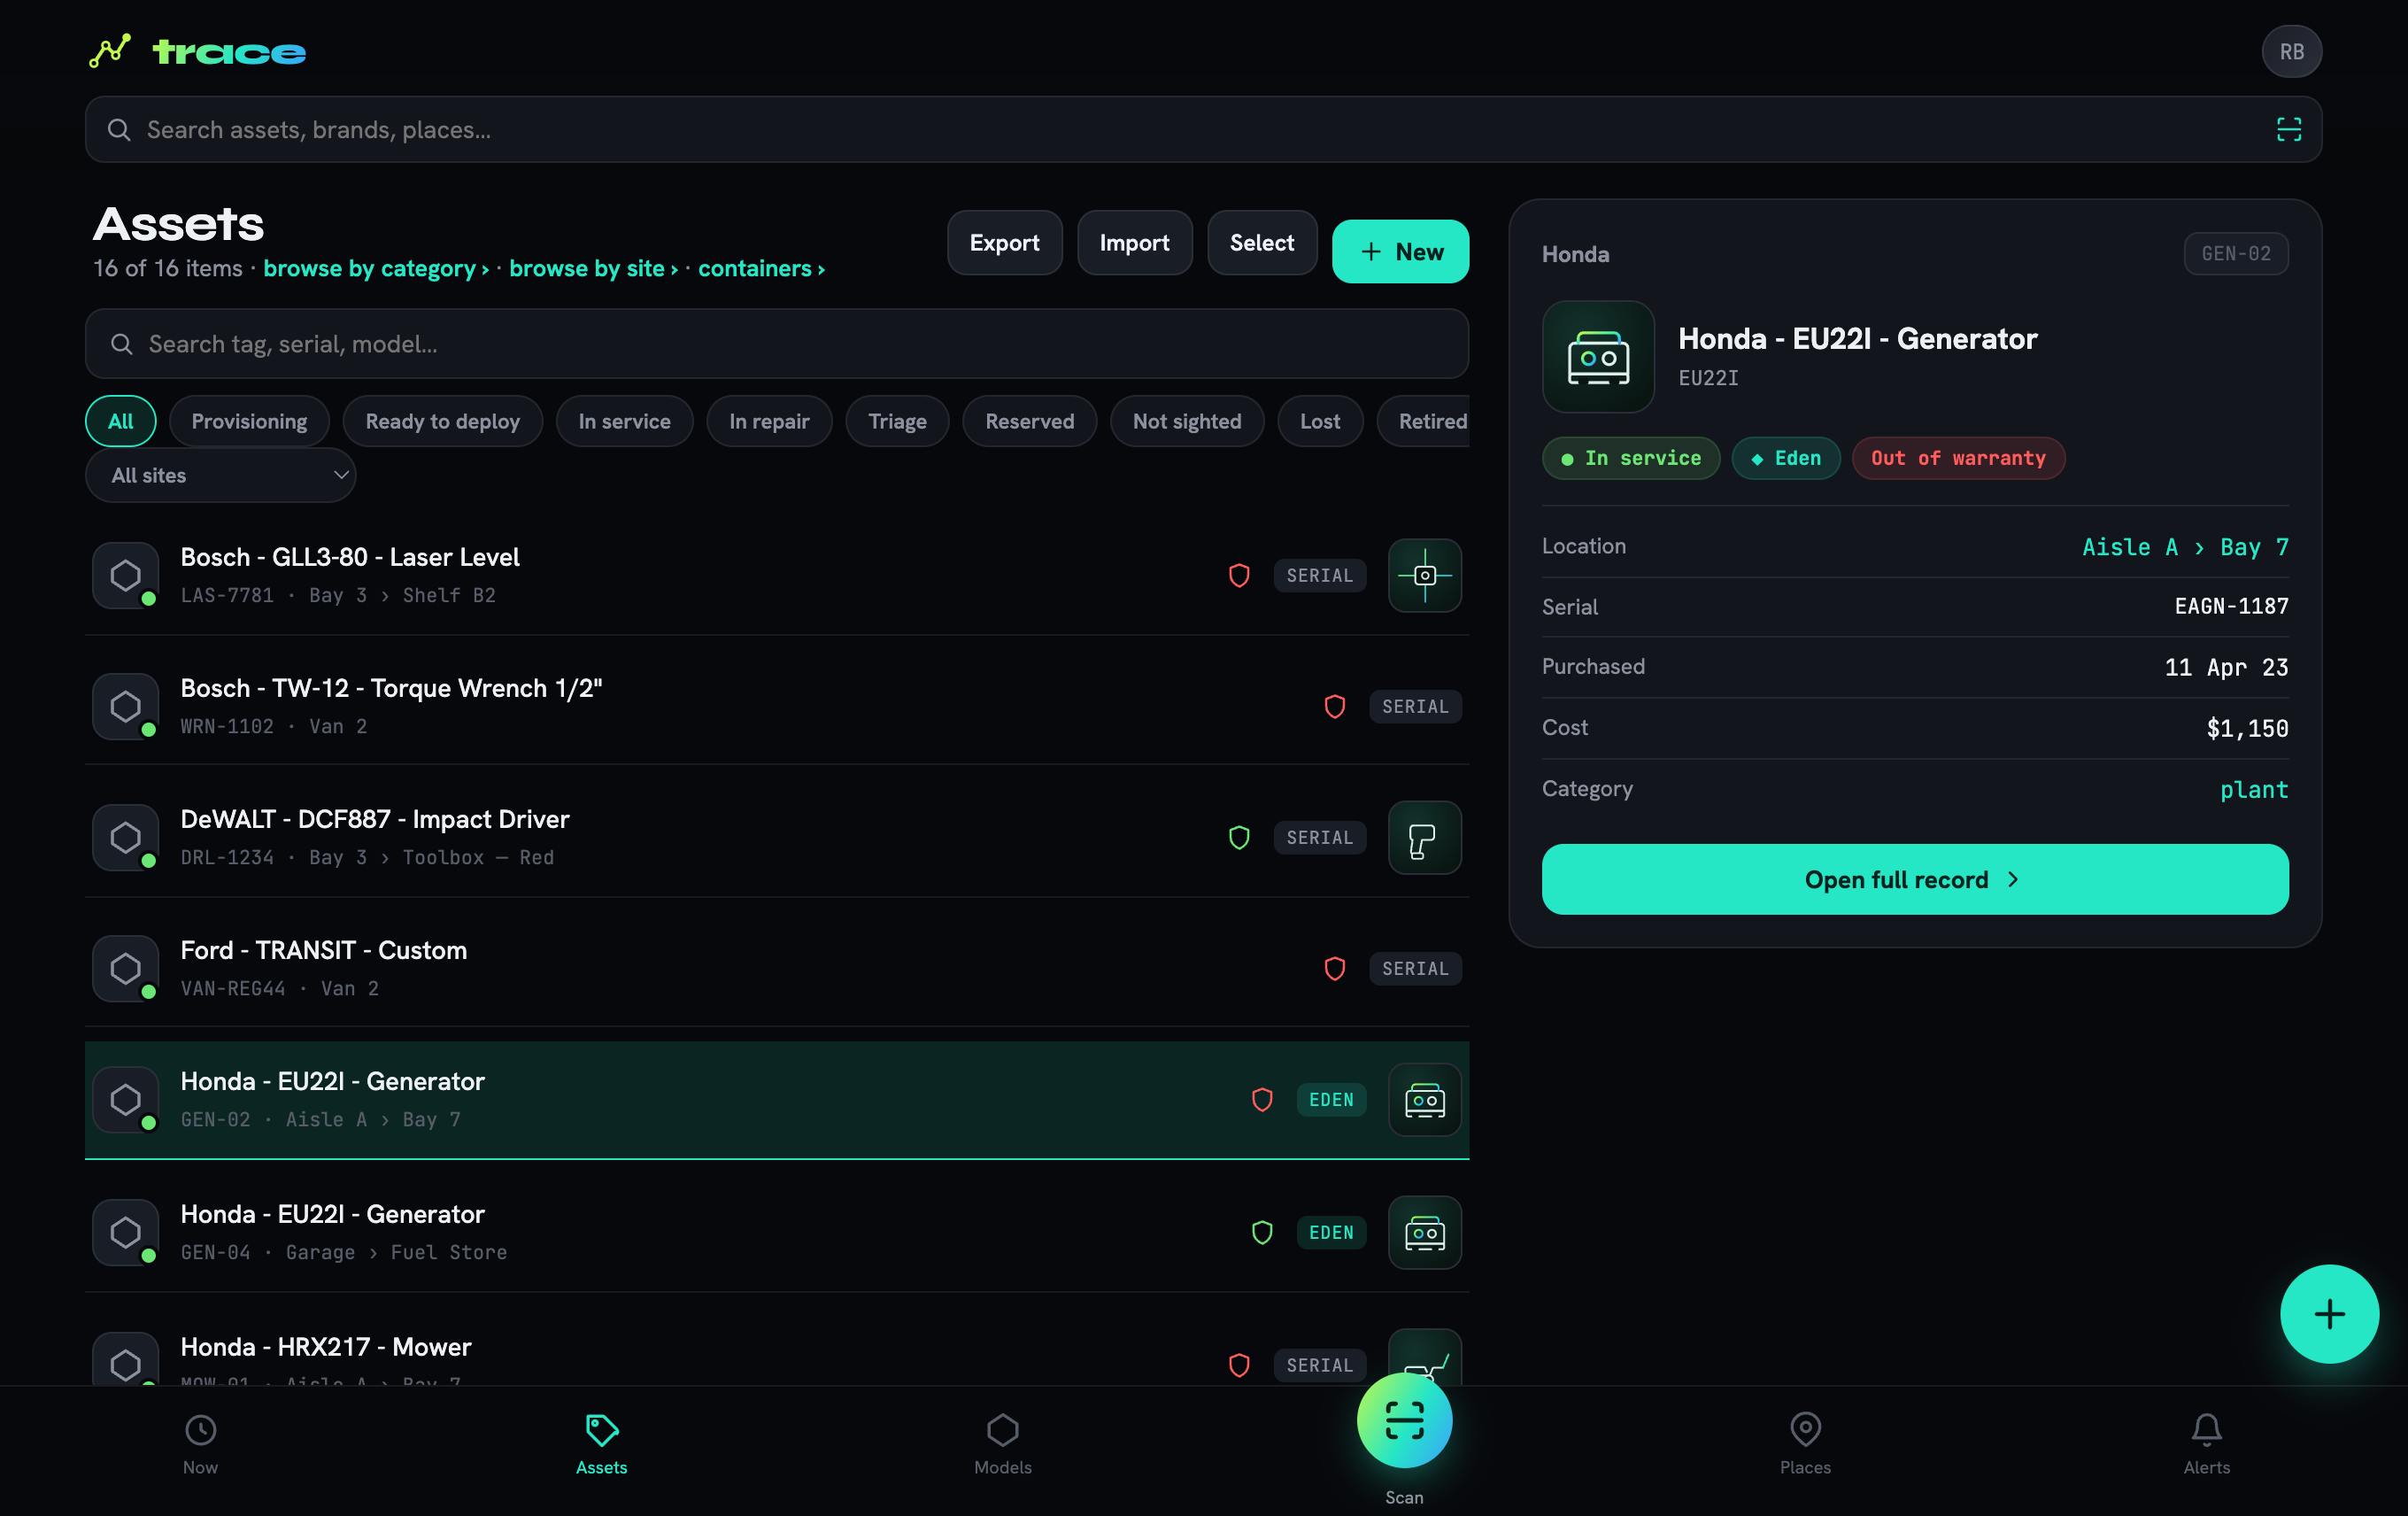Click the green shield on GEN-04 row

click(1262, 1232)
